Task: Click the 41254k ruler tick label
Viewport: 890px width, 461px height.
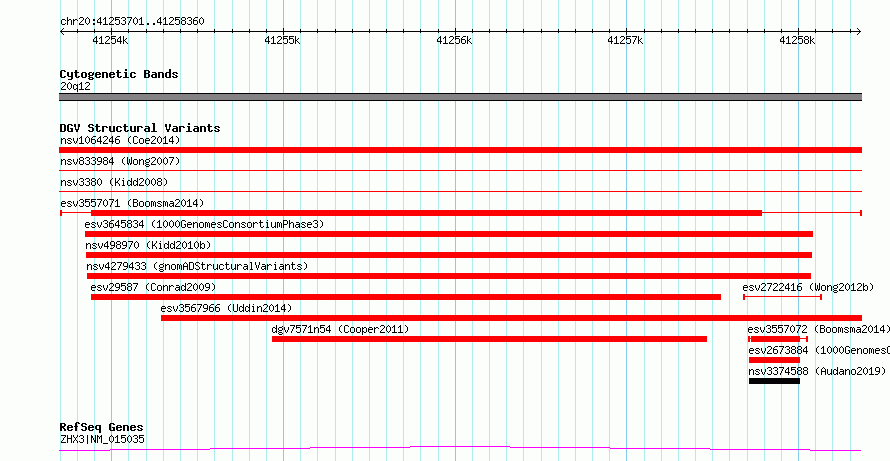Action: pyautogui.click(x=111, y=40)
